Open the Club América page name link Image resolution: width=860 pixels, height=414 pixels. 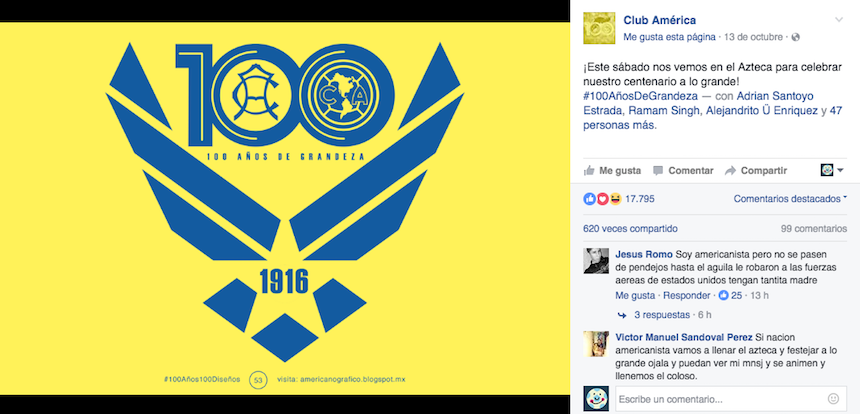tap(660, 20)
